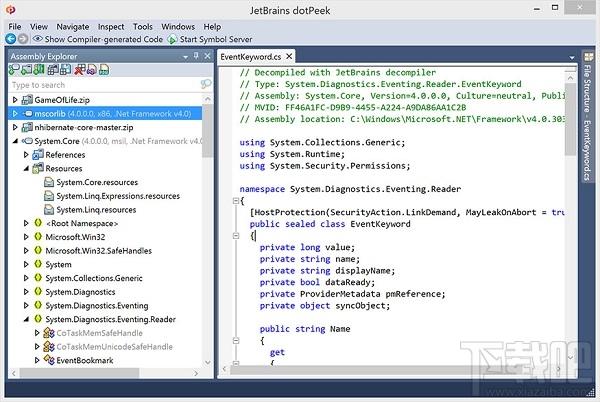Image resolution: width=600 pixels, height=402 pixels.
Task: Open assembly via first Assembly Explorer toolbar icon
Action: click(14, 70)
